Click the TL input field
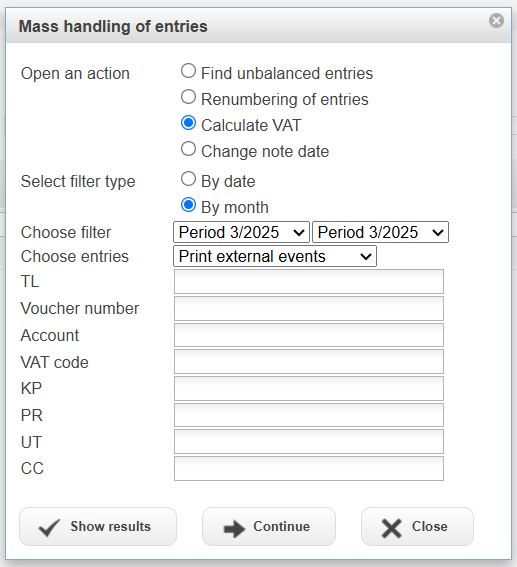 click(x=309, y=282)
